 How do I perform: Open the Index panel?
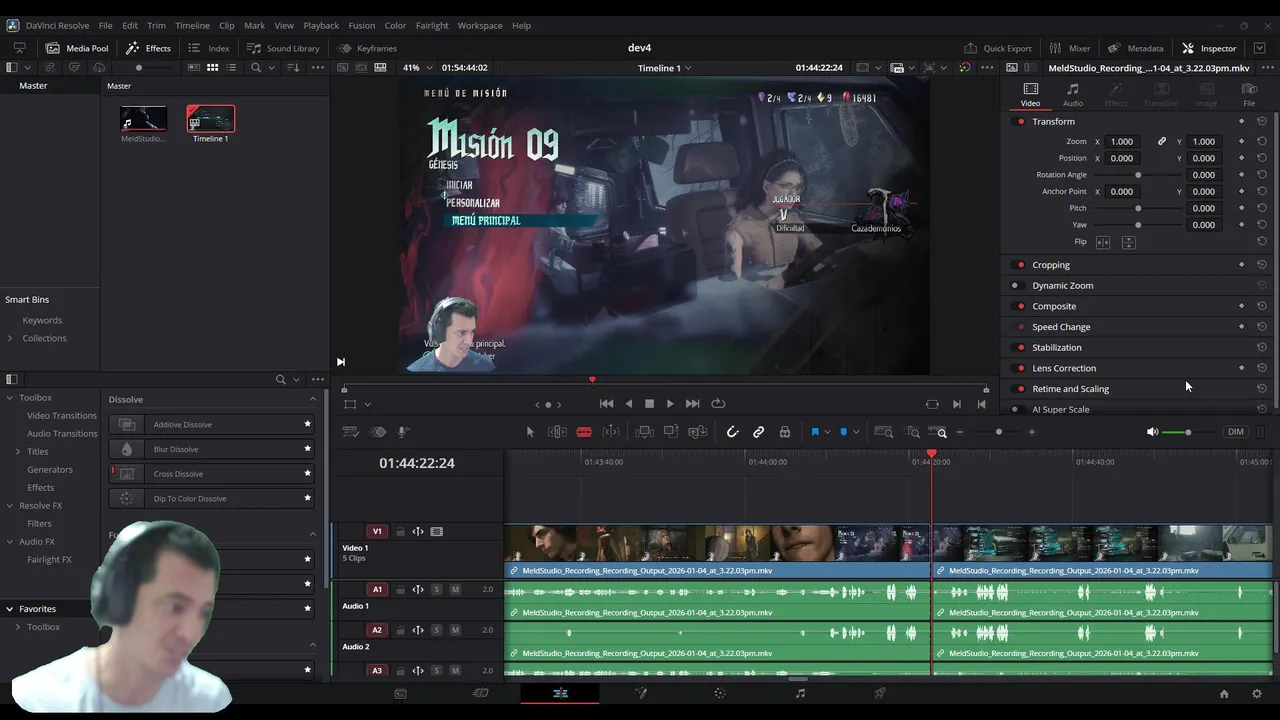[209, 48]
